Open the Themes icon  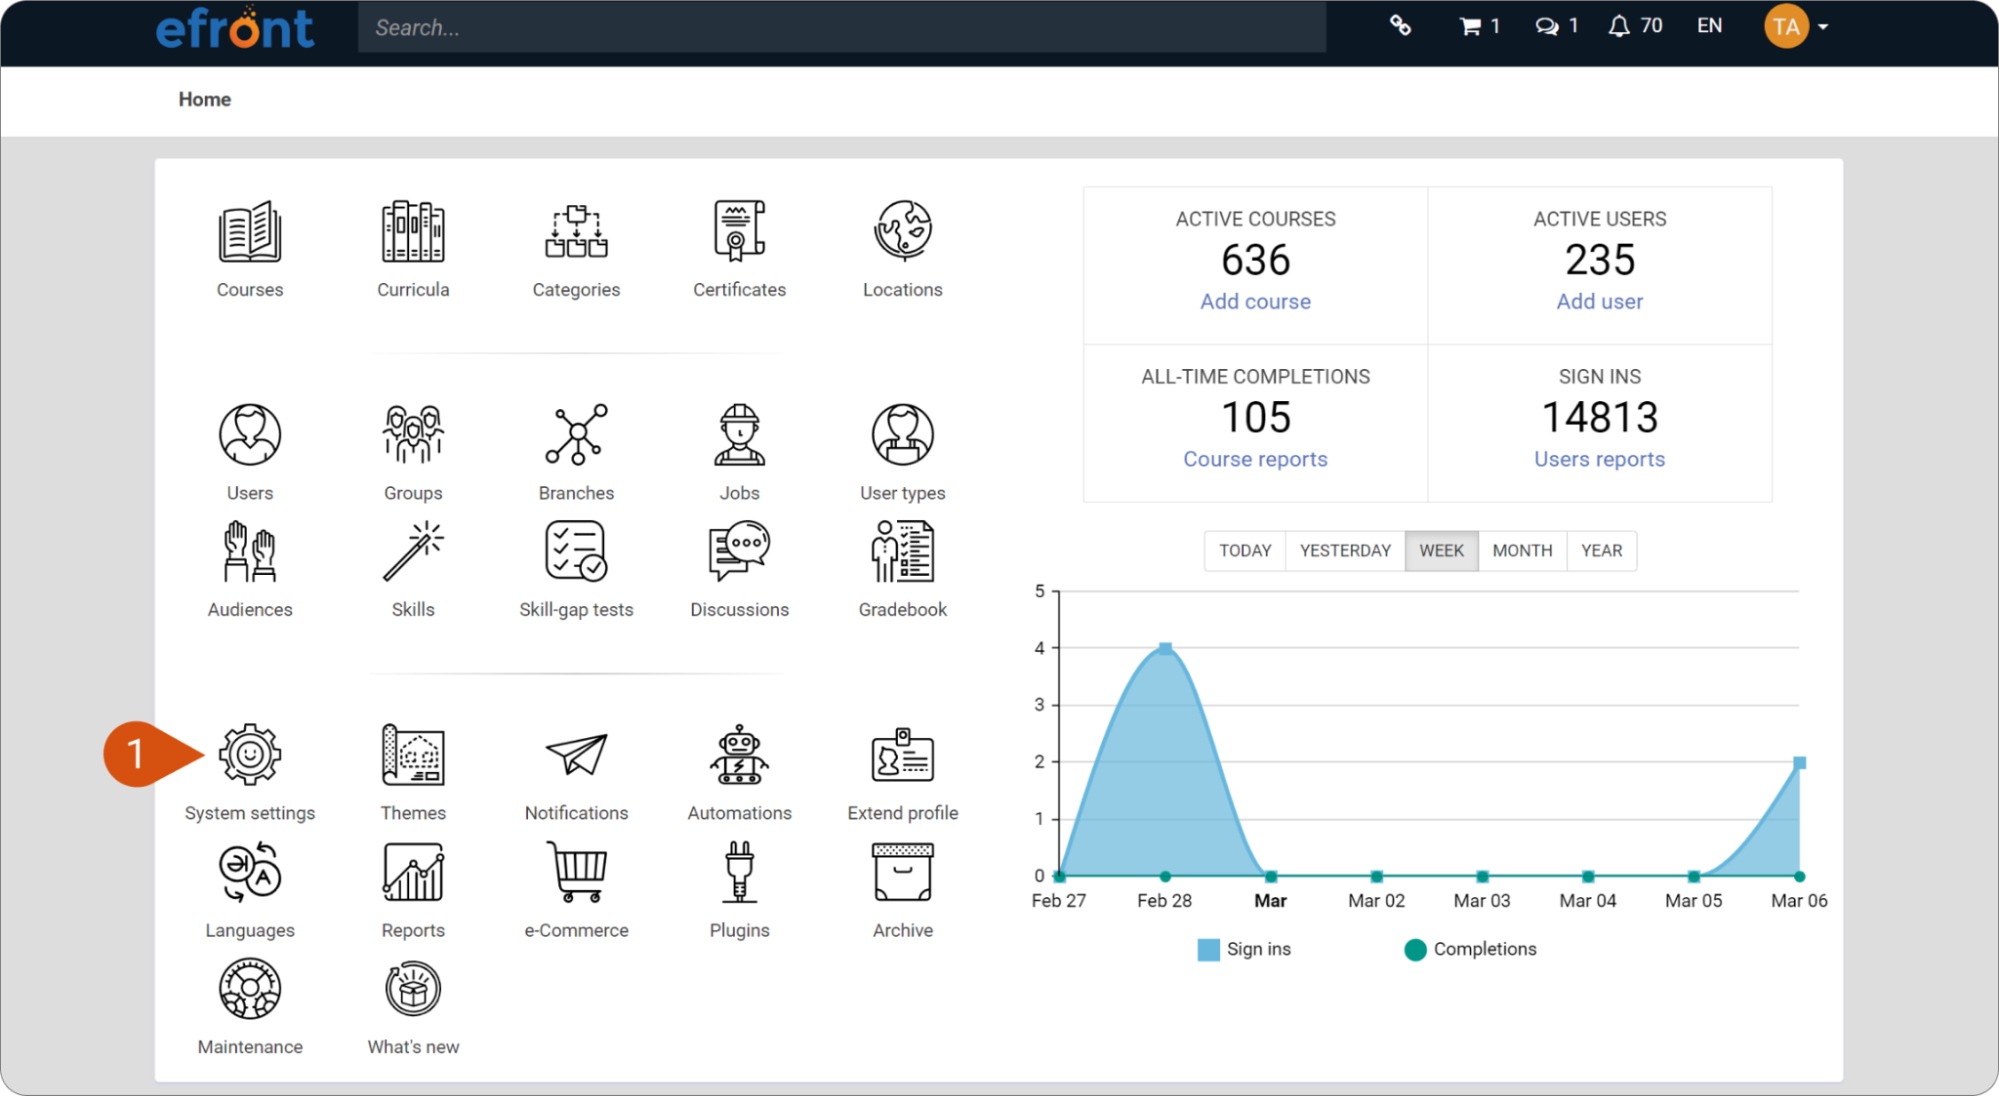coord(413,755)
